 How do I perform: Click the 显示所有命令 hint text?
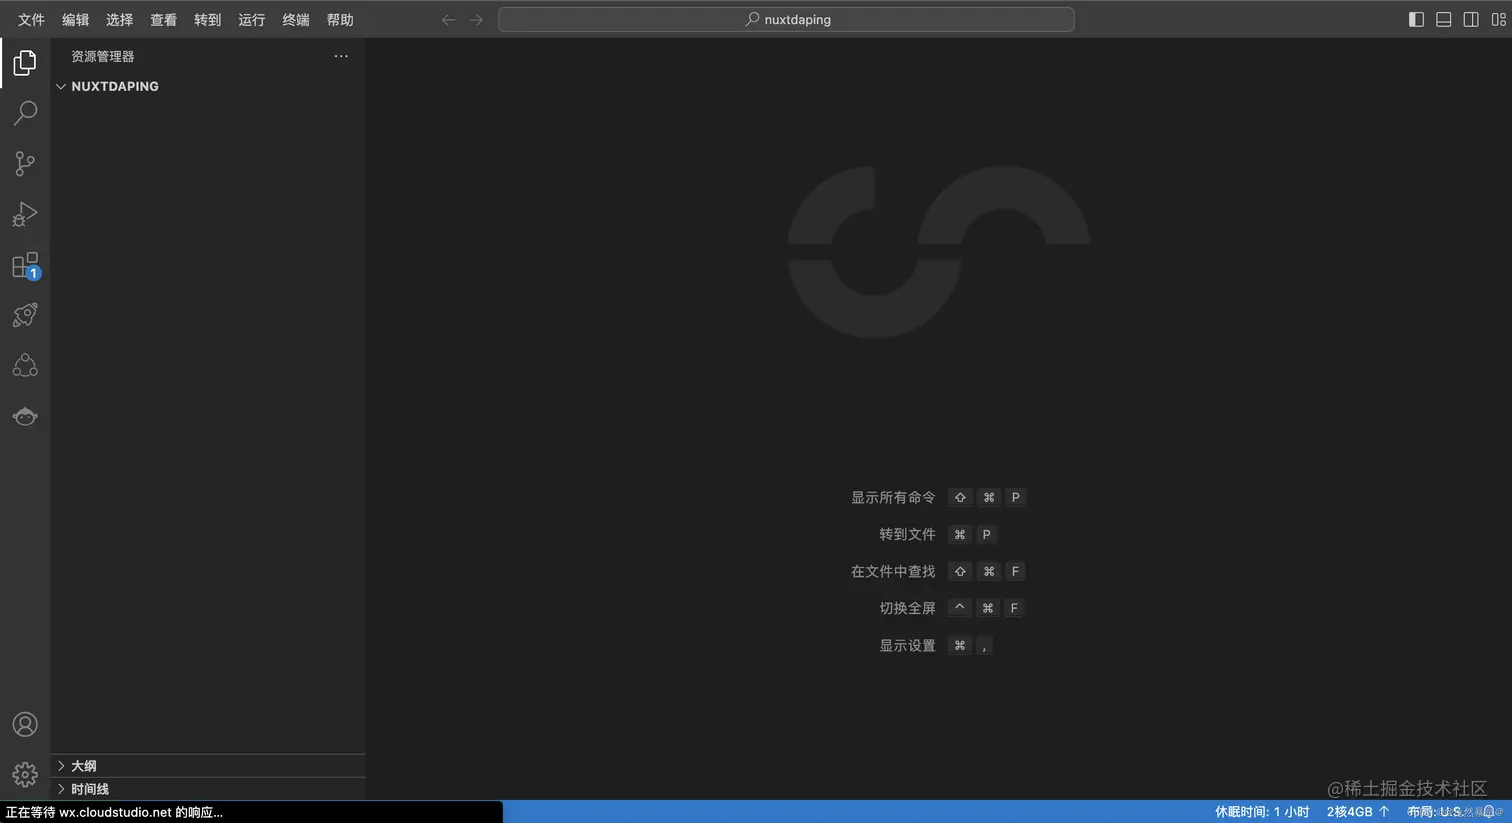pos(893,497)
